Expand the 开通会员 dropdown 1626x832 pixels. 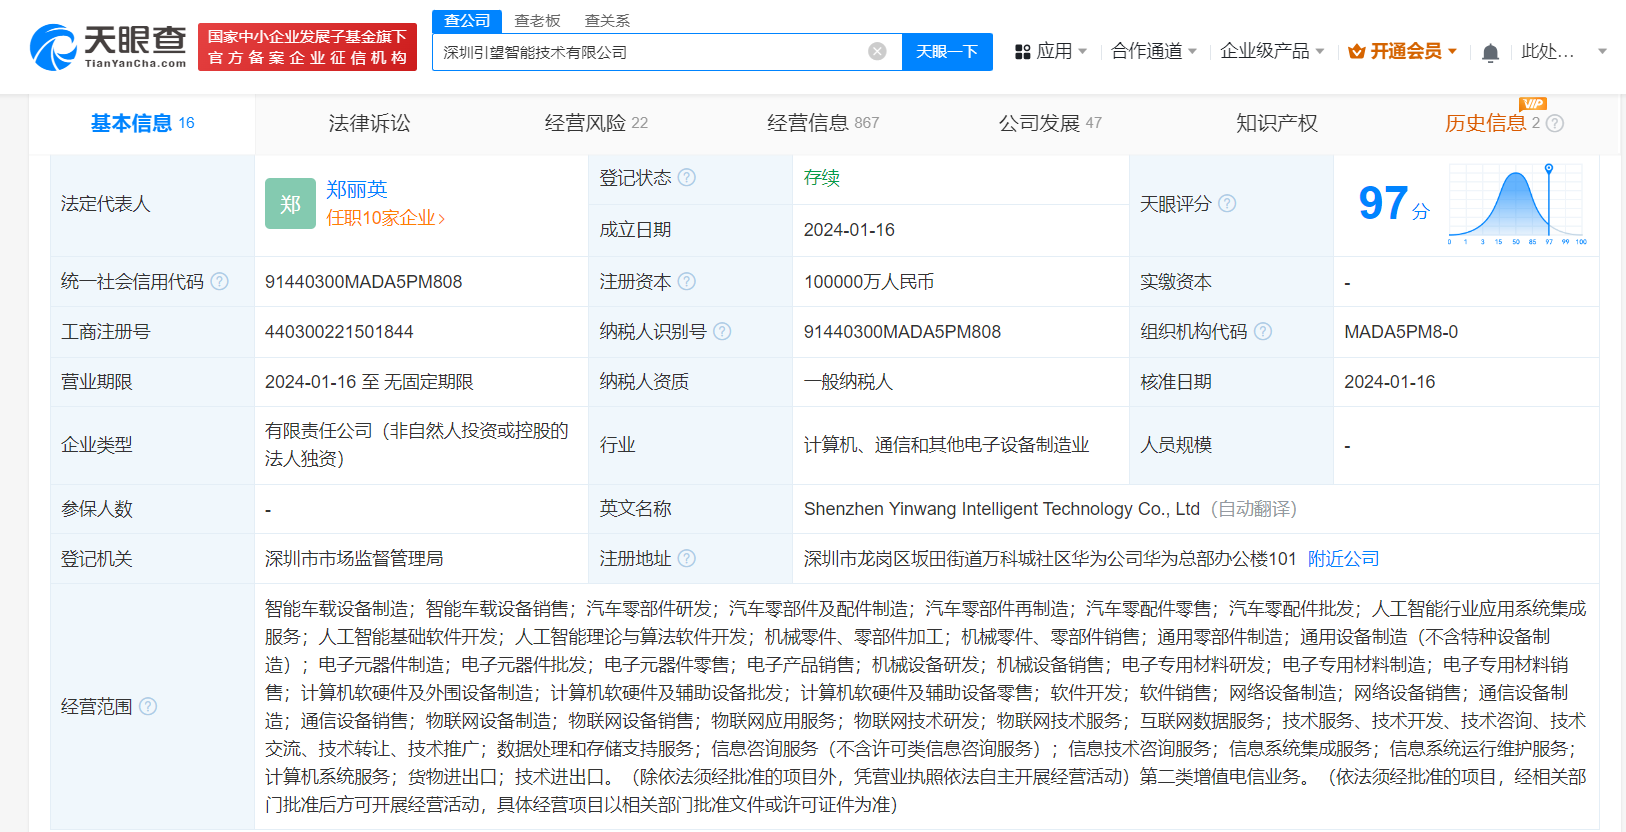[x=1402, y=51]
